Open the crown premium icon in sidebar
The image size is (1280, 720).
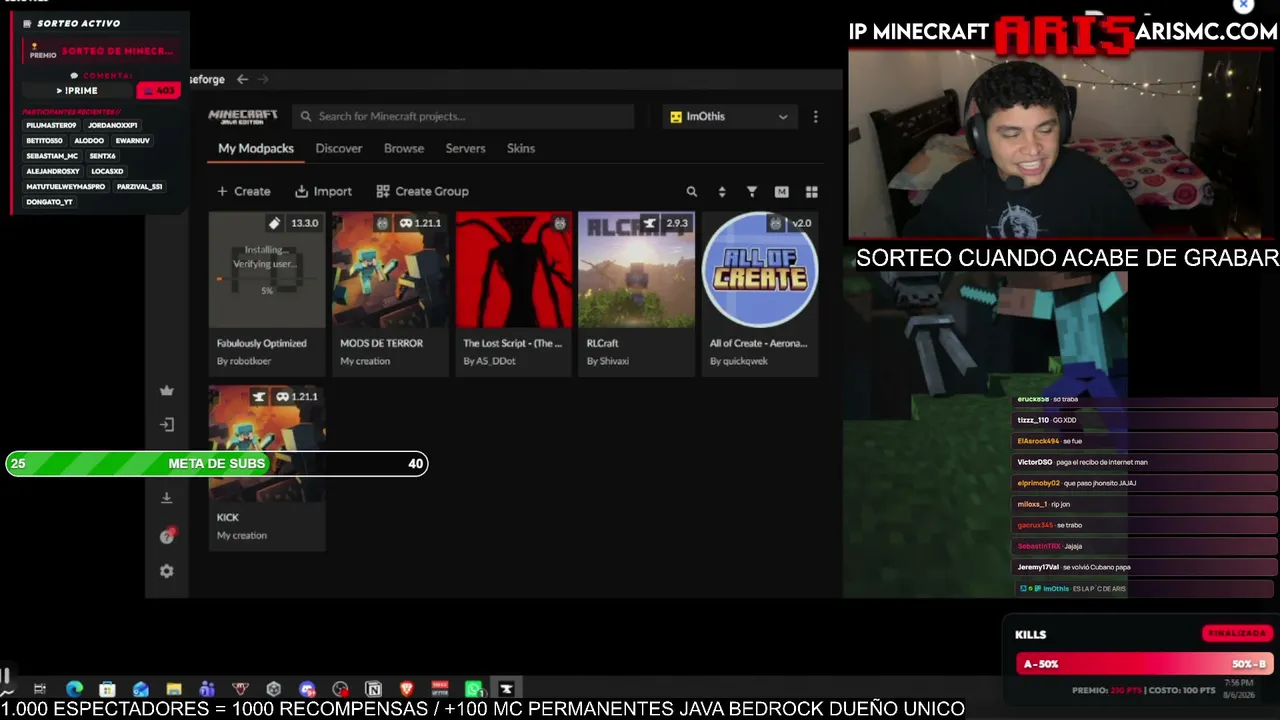point(167,390)
